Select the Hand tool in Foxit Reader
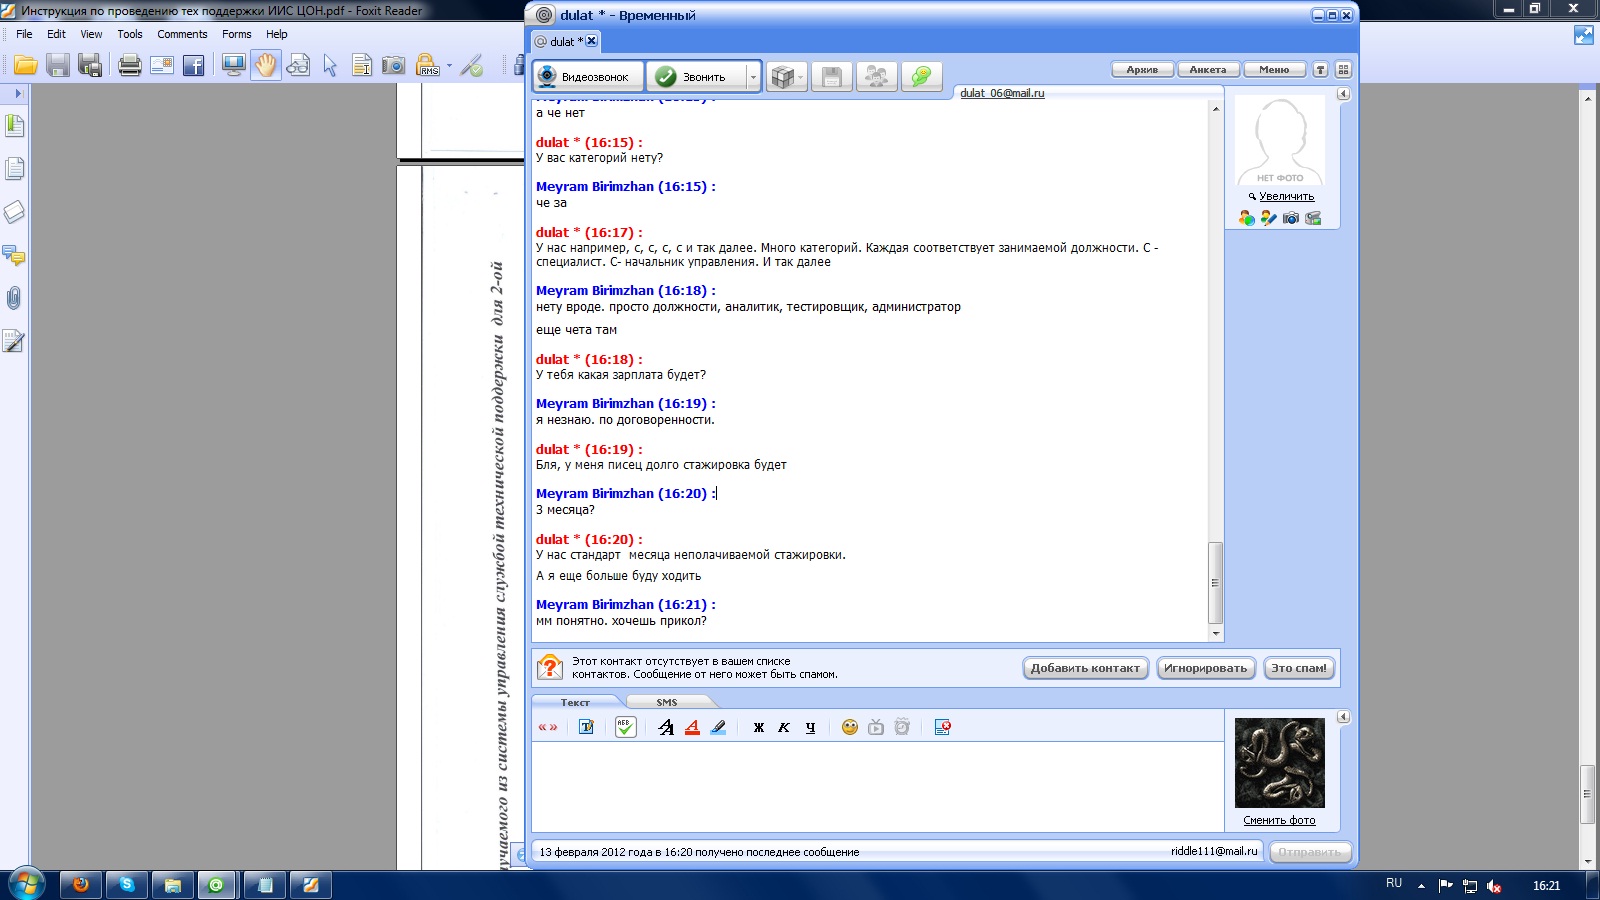 click(x=265, y=66)
